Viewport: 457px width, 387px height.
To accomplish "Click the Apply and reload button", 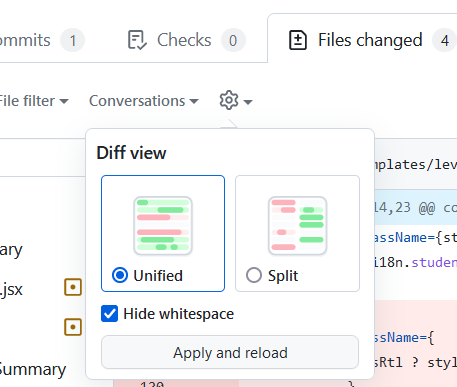I will (230, 352).
